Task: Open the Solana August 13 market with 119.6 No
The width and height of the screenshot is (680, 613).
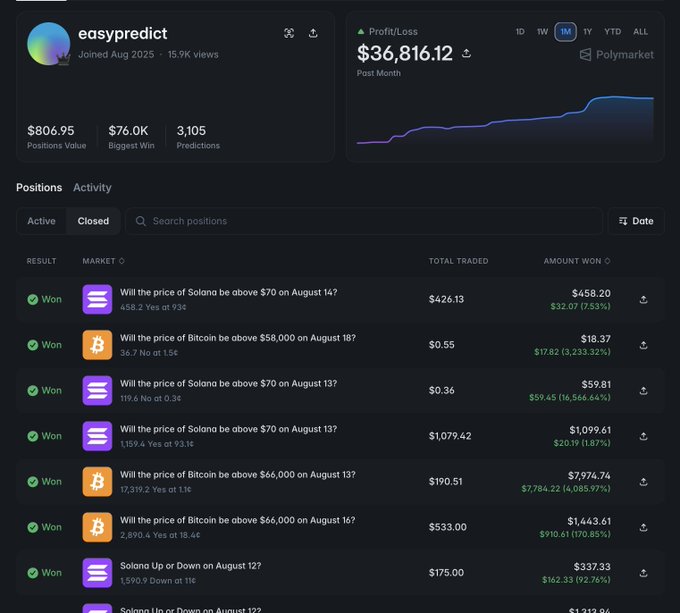Action: tap(229, 383)
